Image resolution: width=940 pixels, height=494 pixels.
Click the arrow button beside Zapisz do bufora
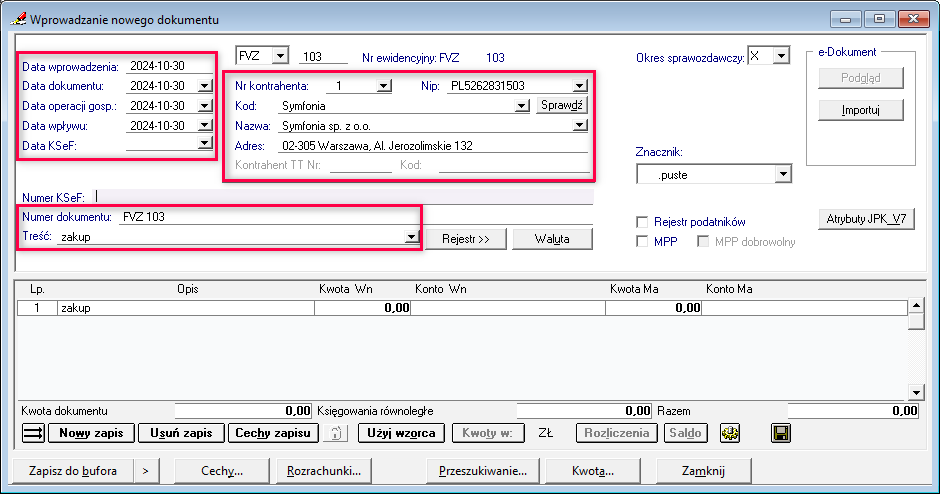(x=145, y=470)
